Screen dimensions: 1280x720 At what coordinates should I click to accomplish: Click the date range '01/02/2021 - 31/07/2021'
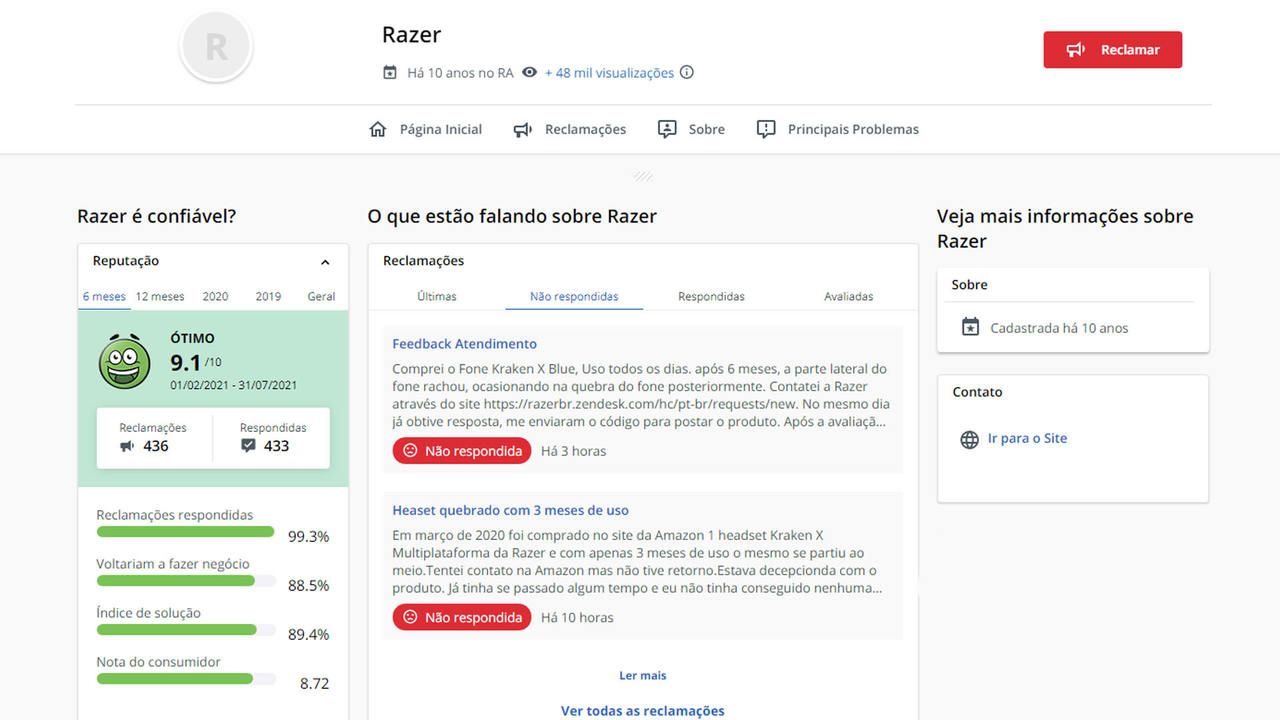point(233,385)
